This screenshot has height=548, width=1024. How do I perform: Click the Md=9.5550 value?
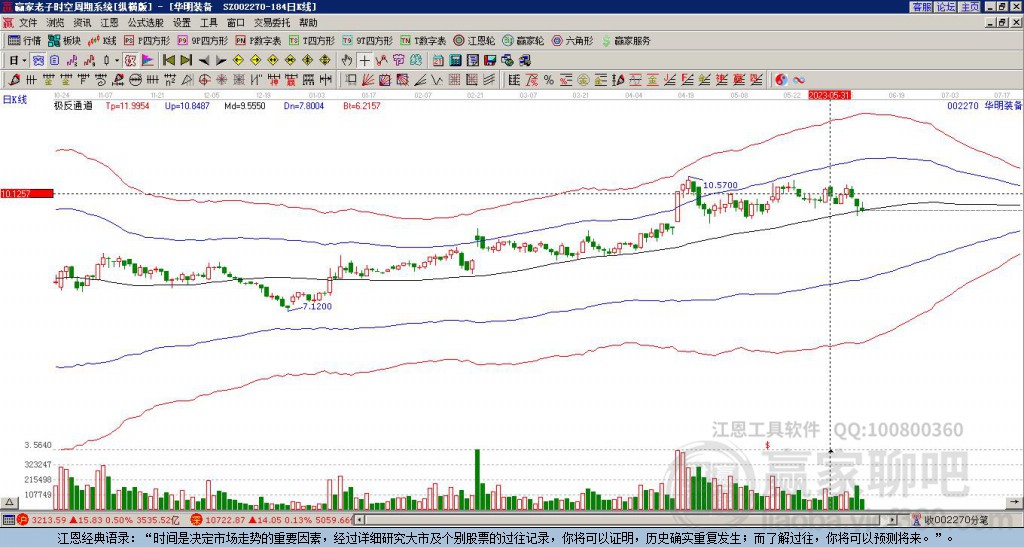click(x=245, y=105)
